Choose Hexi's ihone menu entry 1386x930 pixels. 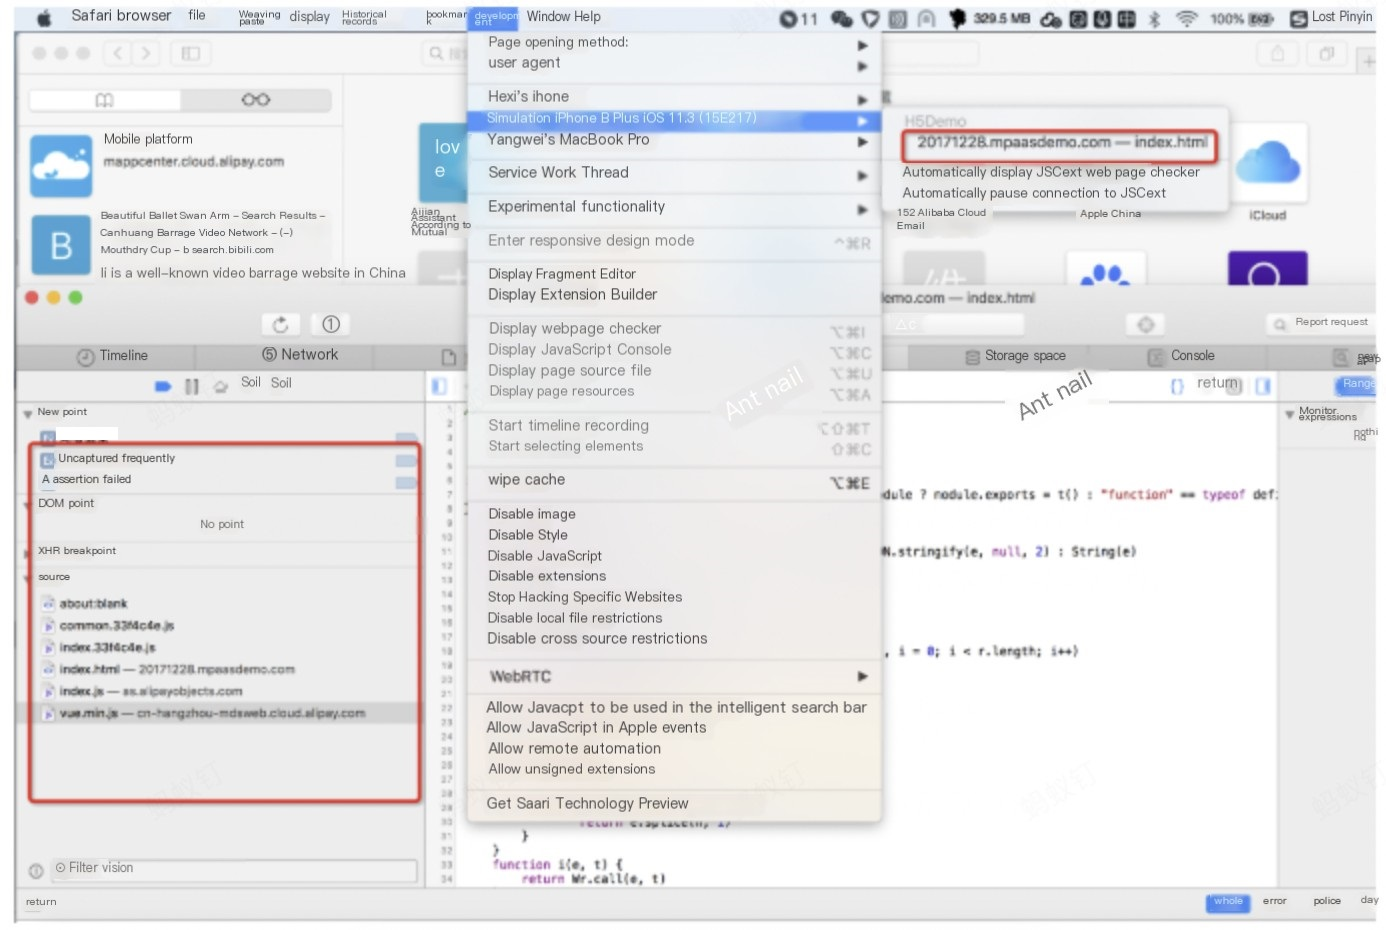click(x=675, y=97)
